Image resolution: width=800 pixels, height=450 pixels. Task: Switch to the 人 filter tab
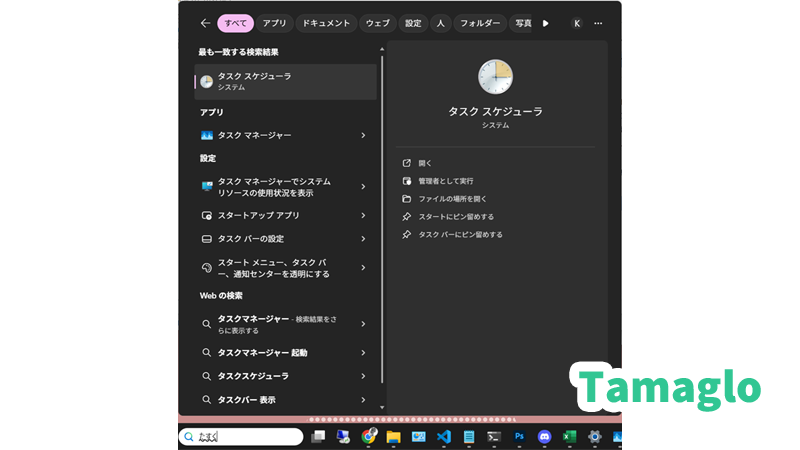click(441, 23)
